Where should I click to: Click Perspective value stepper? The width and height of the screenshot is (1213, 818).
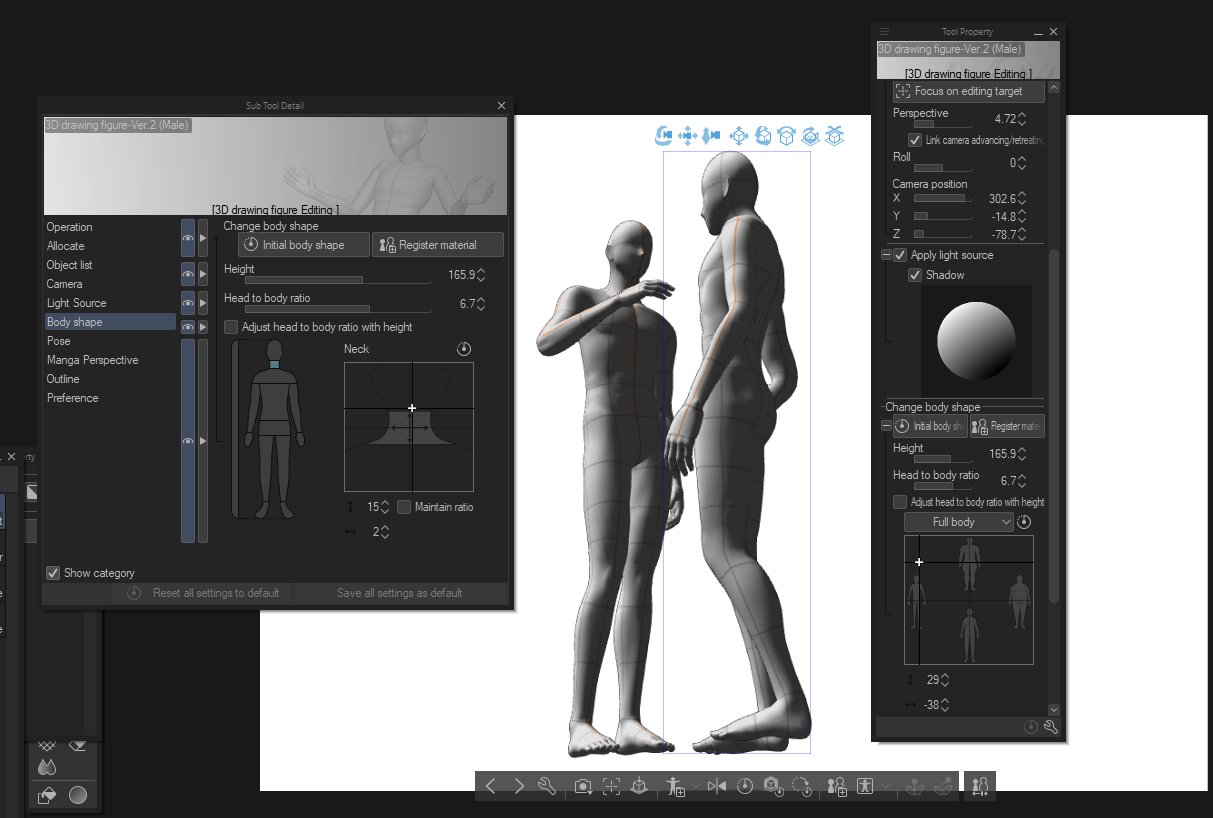click(1022, 119)
